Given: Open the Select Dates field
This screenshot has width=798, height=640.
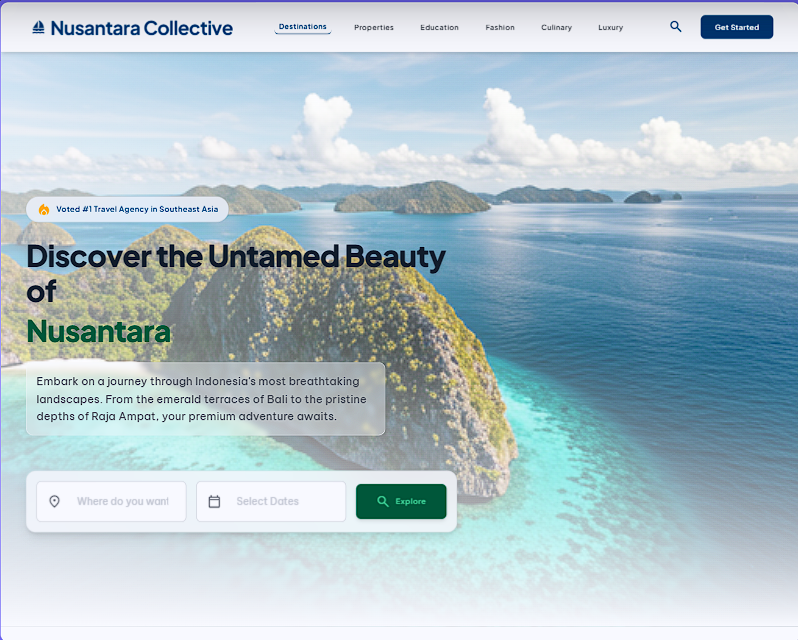Looking at the screenshot, I should click(x=271, y=502).
